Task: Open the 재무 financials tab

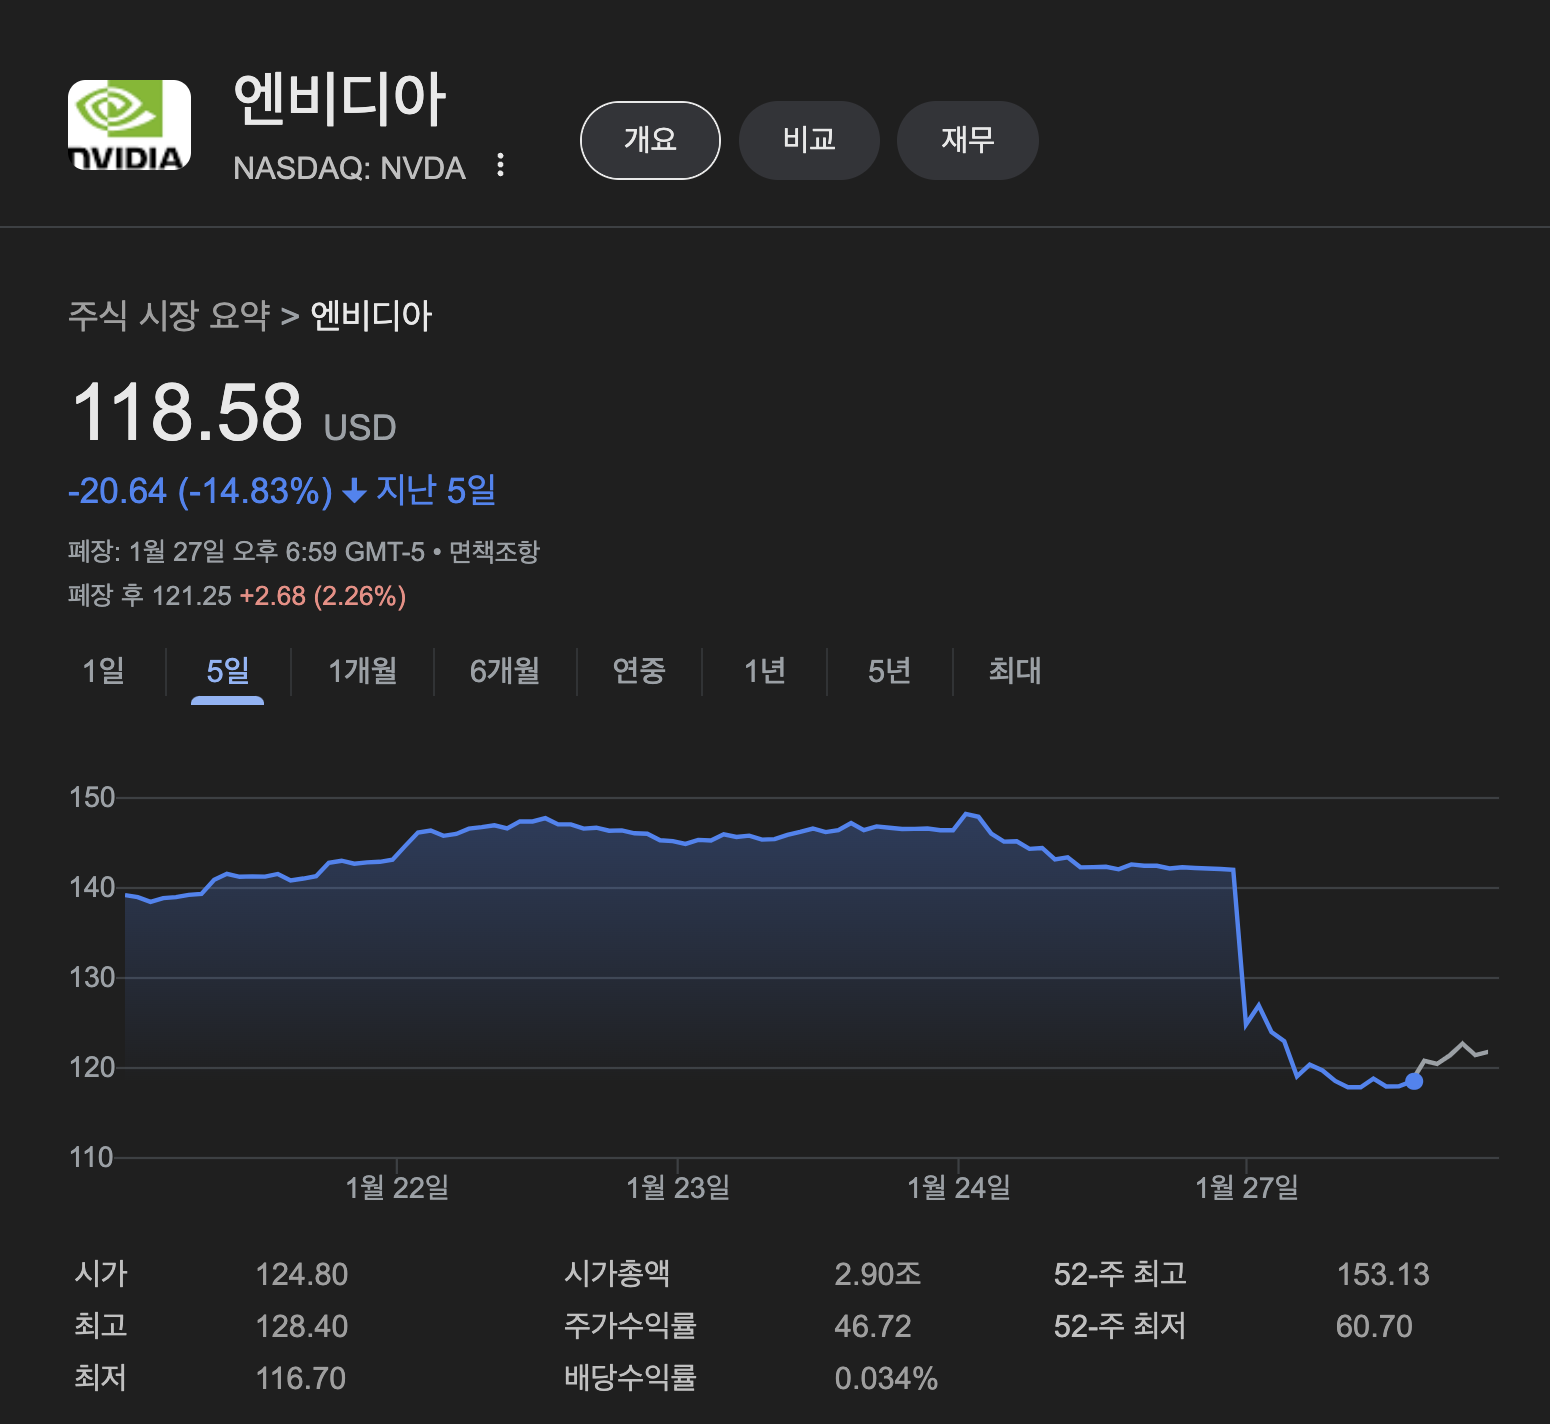Action: pos(967,140)
